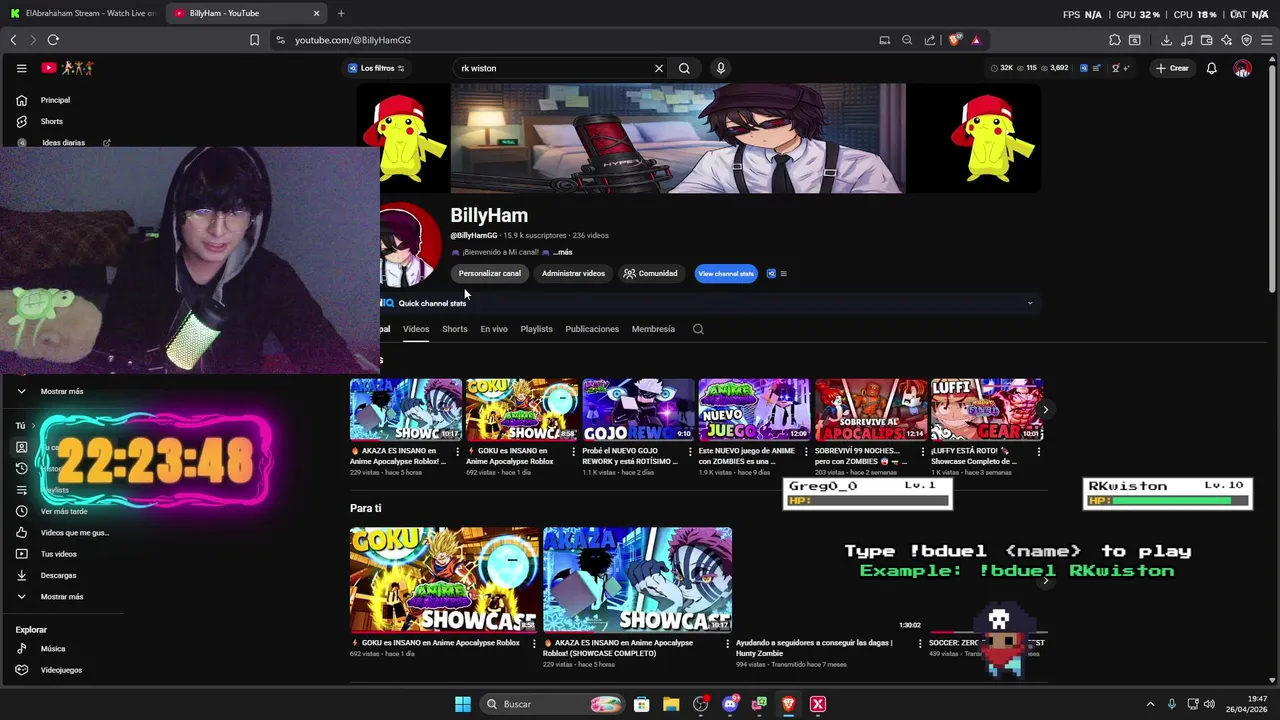Click the Crear button
The width and height of the screenshot is (1280, 720).
coord(1172,68)
